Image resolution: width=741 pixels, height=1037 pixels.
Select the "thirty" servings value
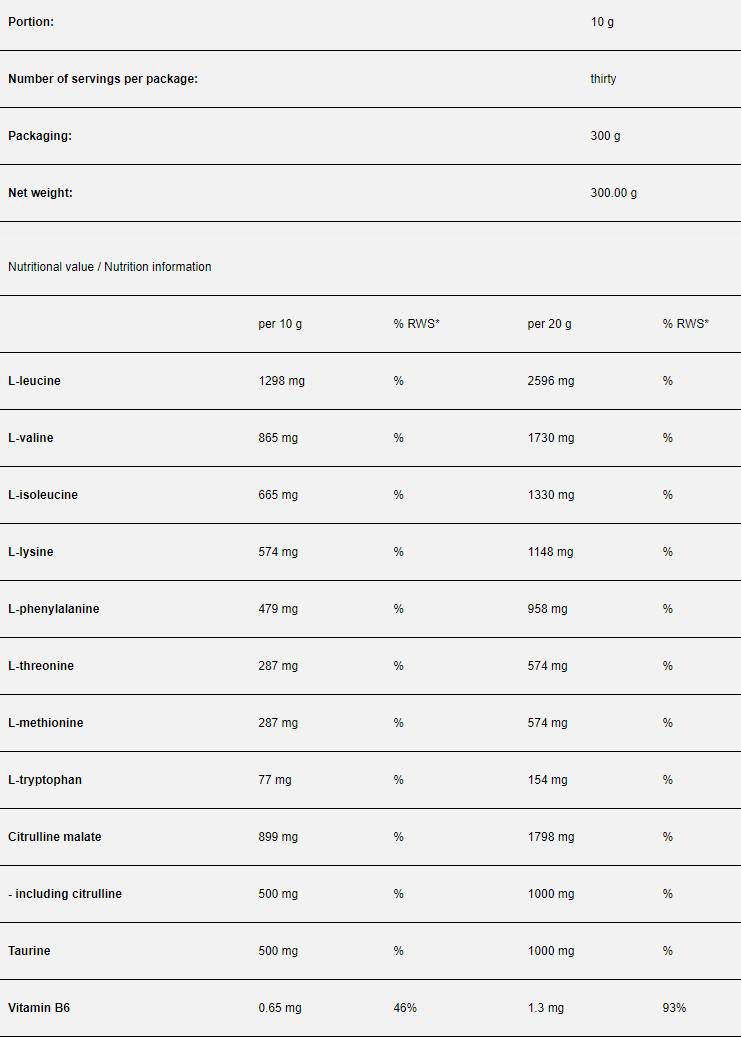click(603, 79)
